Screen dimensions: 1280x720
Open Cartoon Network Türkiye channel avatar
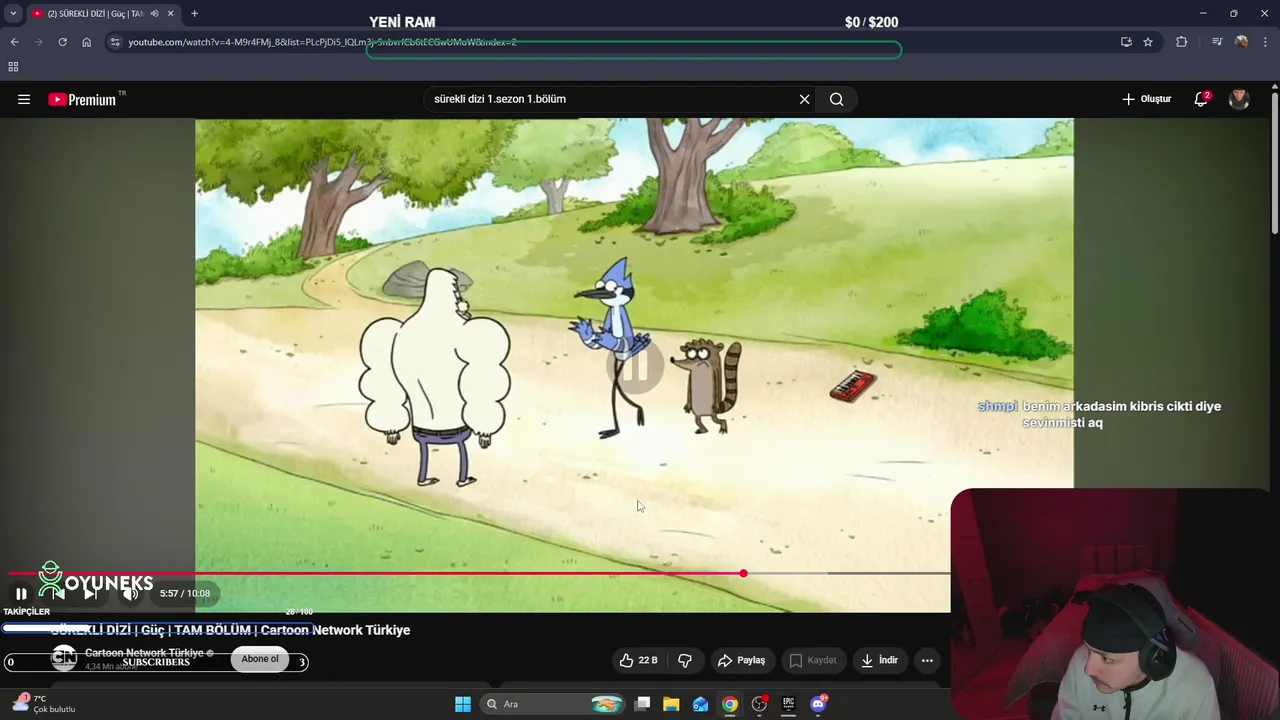pyautogui.click(x=64, y=657)
